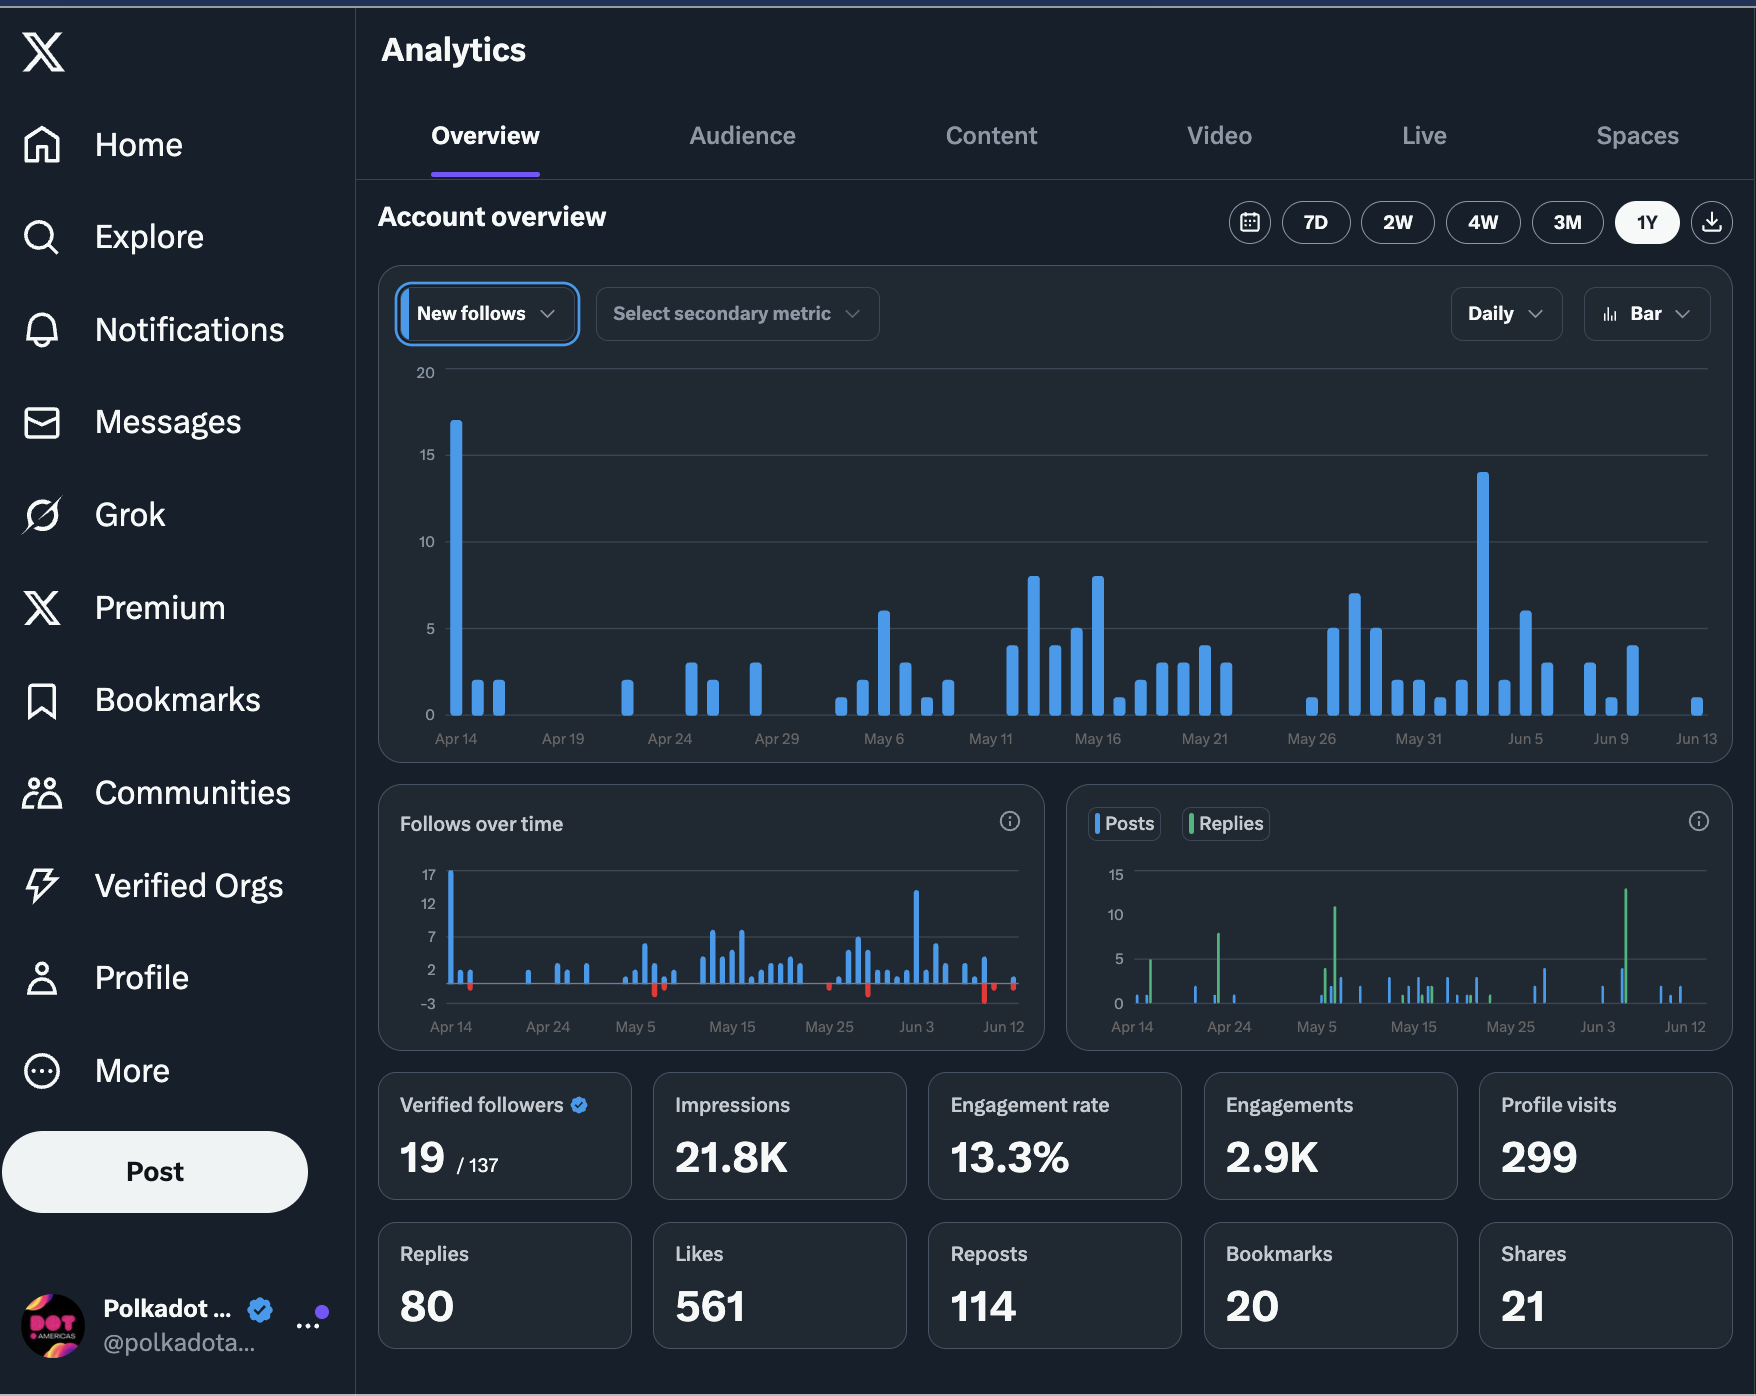
Task: Click the info icon on Posts/Replies chart
Action: pyautogui.click(x=1699, y=821)
